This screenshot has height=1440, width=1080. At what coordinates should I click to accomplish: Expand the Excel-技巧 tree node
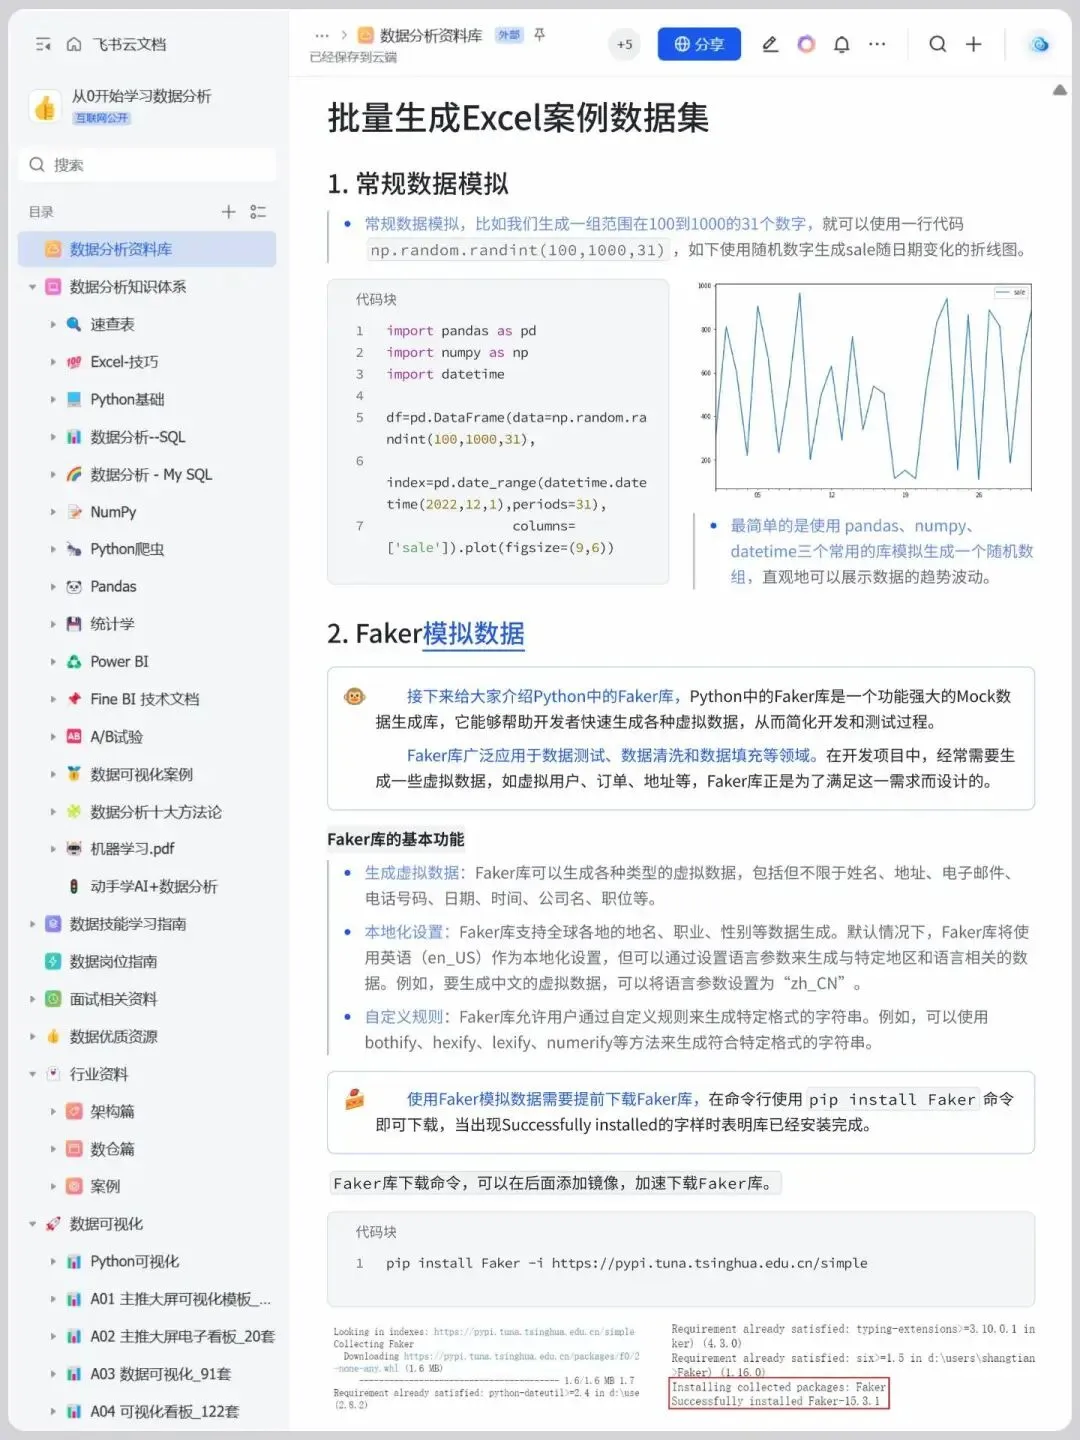coord(53,362)
